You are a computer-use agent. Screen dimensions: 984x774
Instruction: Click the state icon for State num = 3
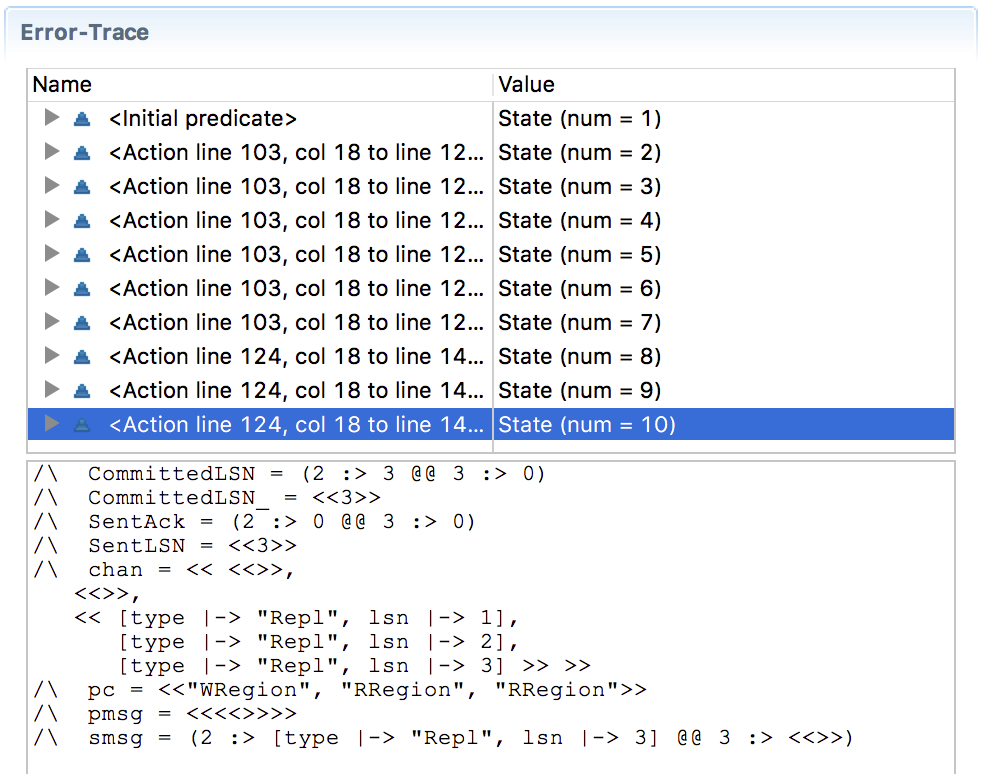tap(83, 187)
